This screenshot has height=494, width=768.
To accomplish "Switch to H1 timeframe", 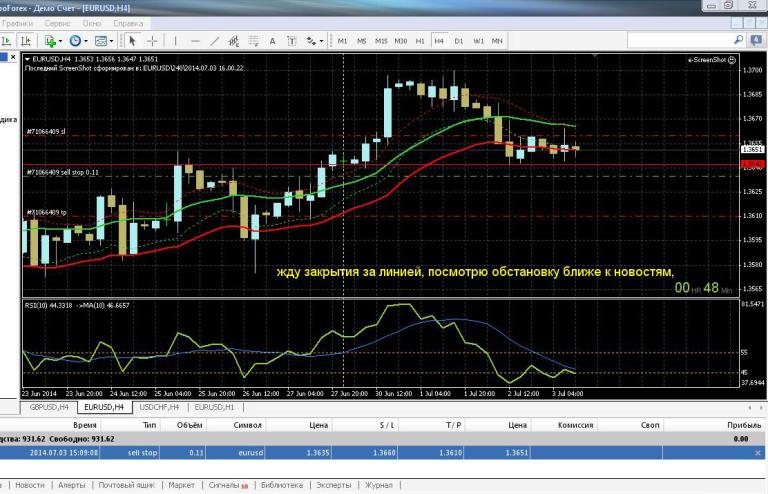I will (x=420, y=41).
